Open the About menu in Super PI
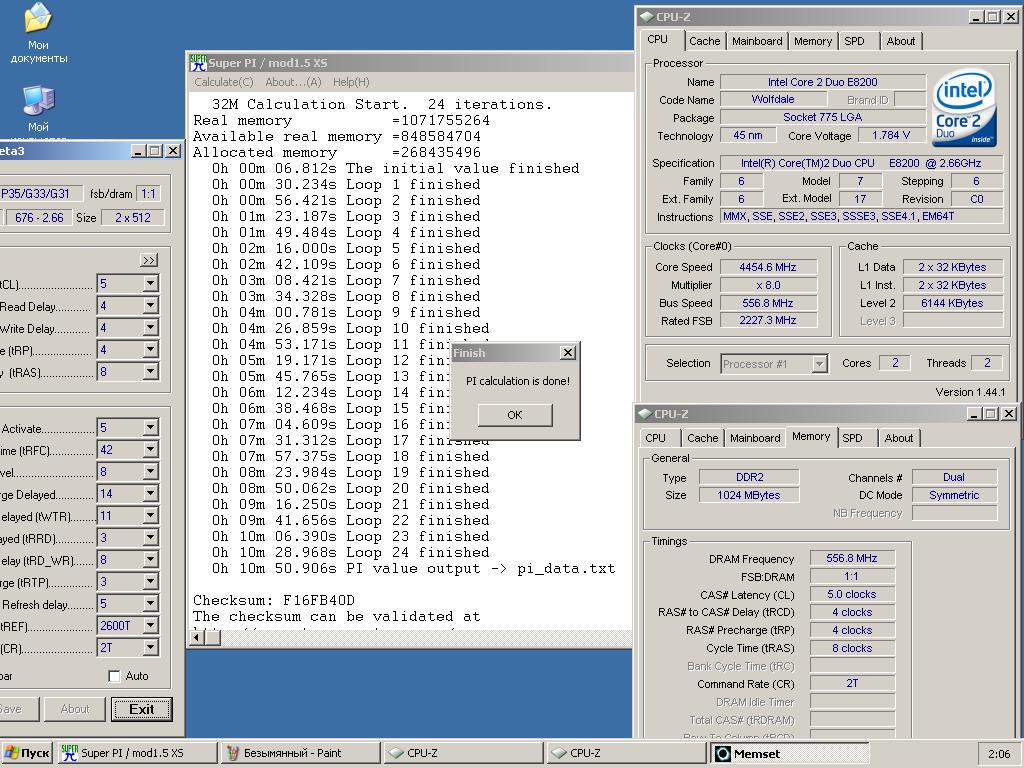The height and width of the screenshot is (768, 1024). click(293, 82)
